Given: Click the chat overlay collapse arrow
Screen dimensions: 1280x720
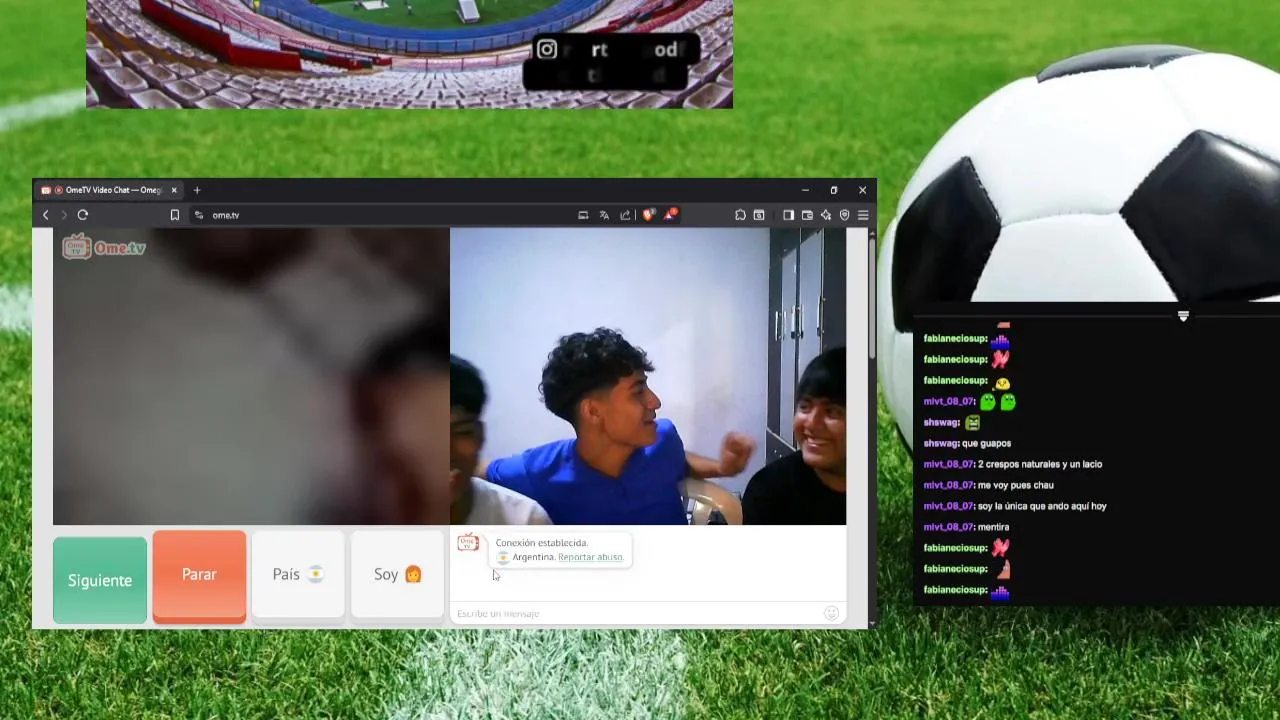Looking at the screenshot, I should point(1183,316).
